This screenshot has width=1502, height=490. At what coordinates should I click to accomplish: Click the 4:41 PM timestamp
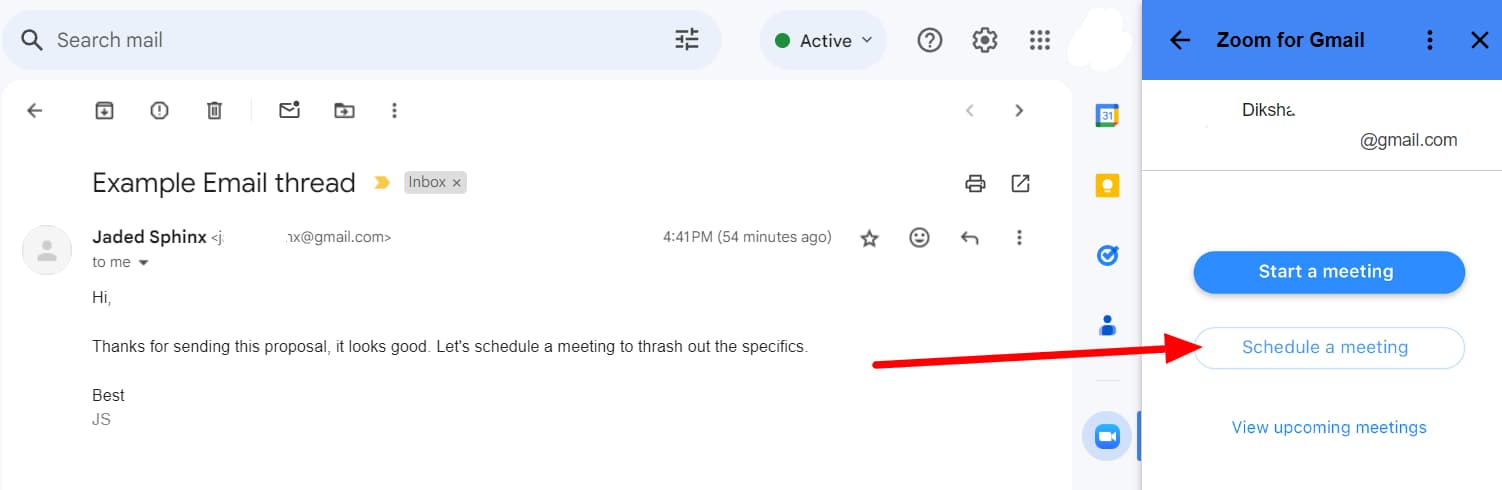747,237
